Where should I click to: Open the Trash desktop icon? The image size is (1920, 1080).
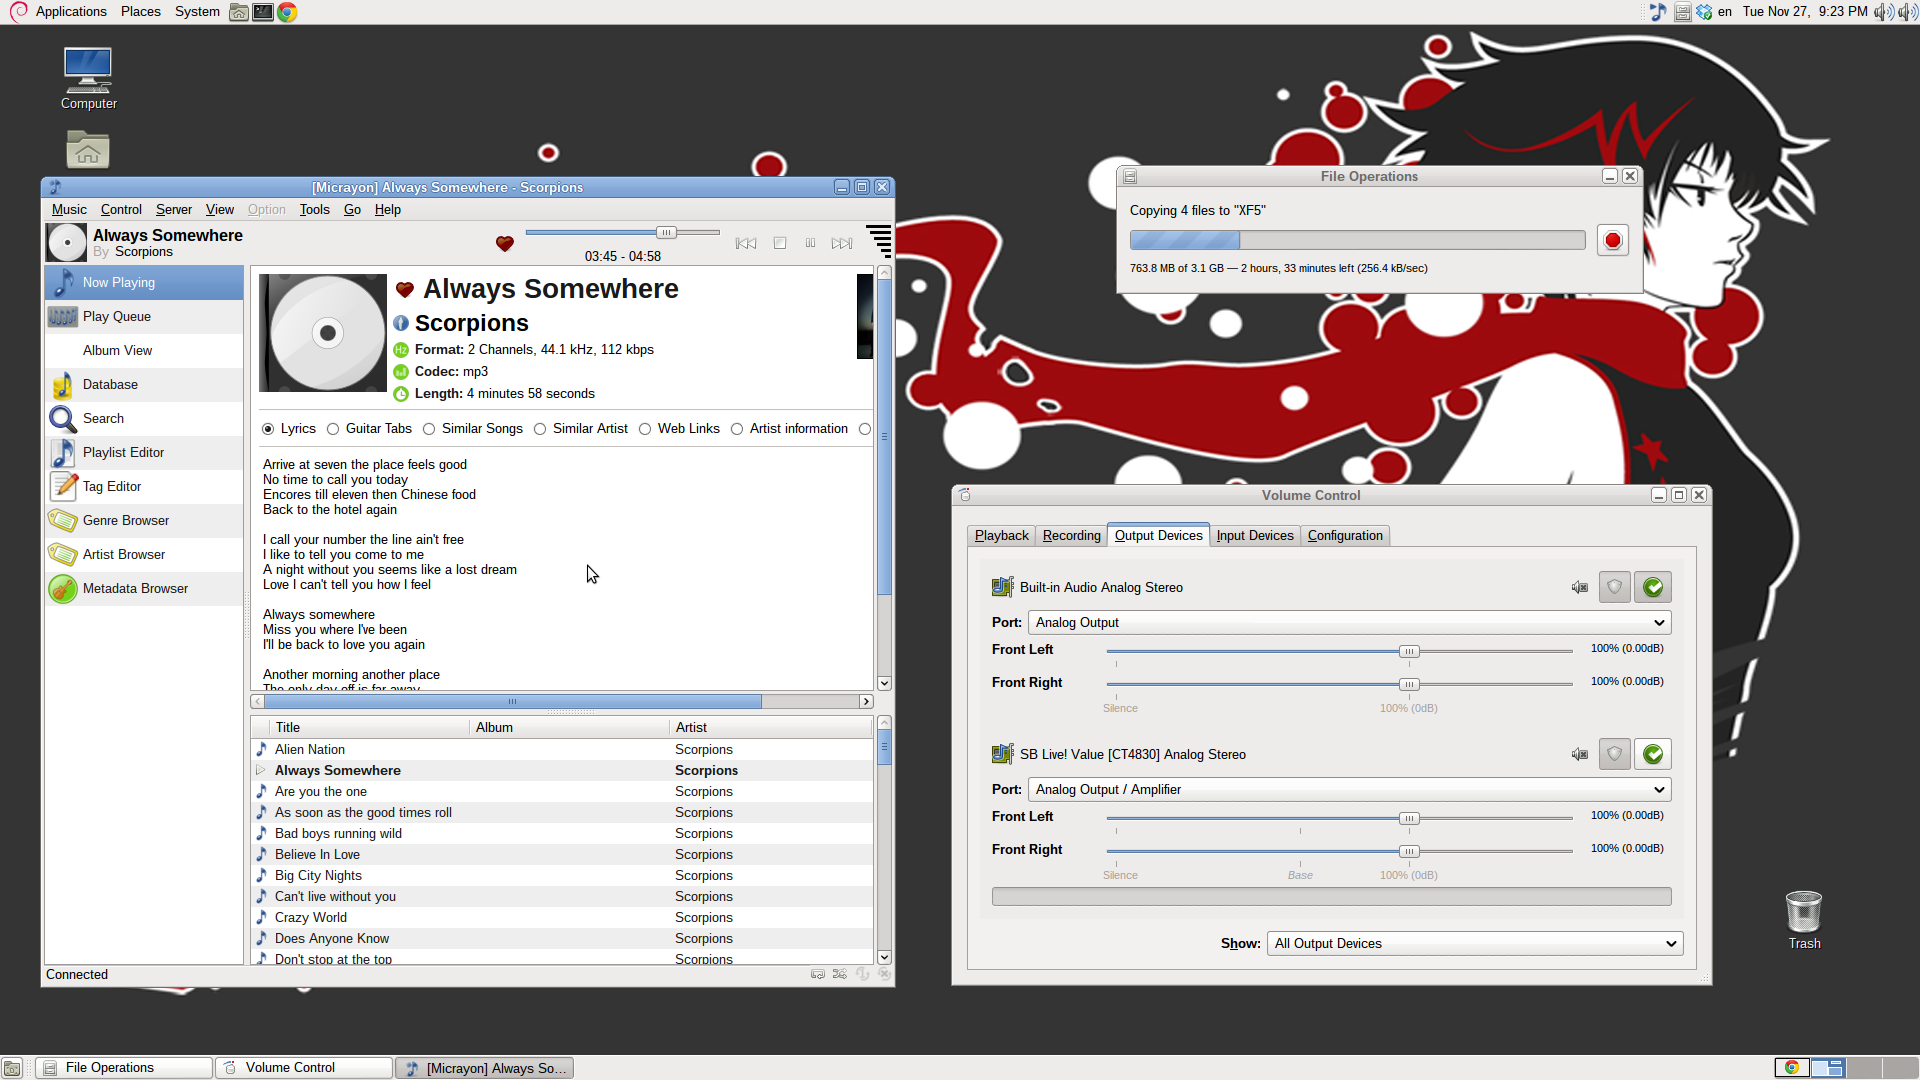(1804, 920)
